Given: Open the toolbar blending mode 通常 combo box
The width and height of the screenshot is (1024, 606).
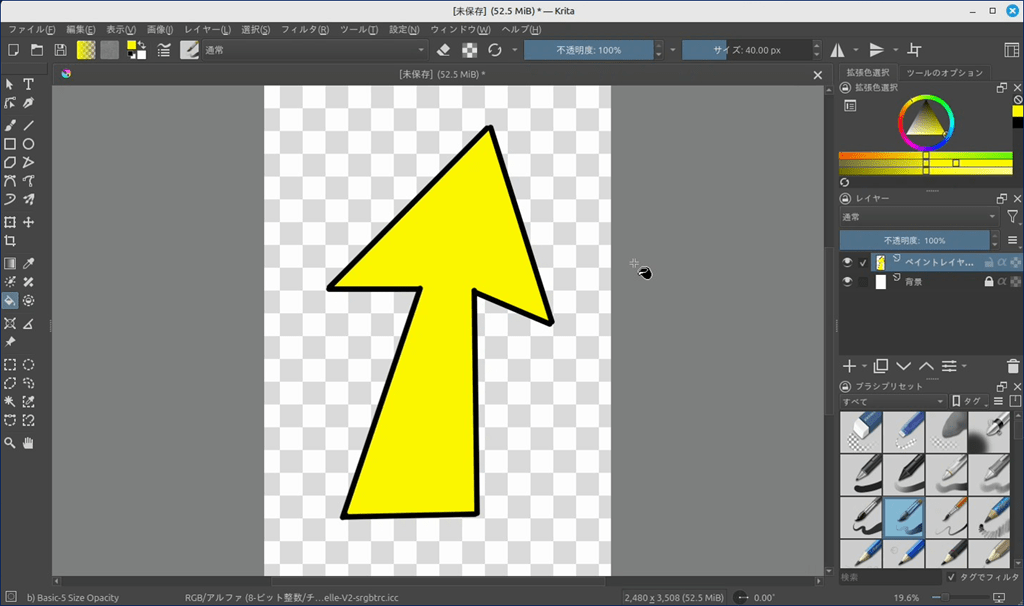Looking at the screenshot, I should tap(315, 50).
